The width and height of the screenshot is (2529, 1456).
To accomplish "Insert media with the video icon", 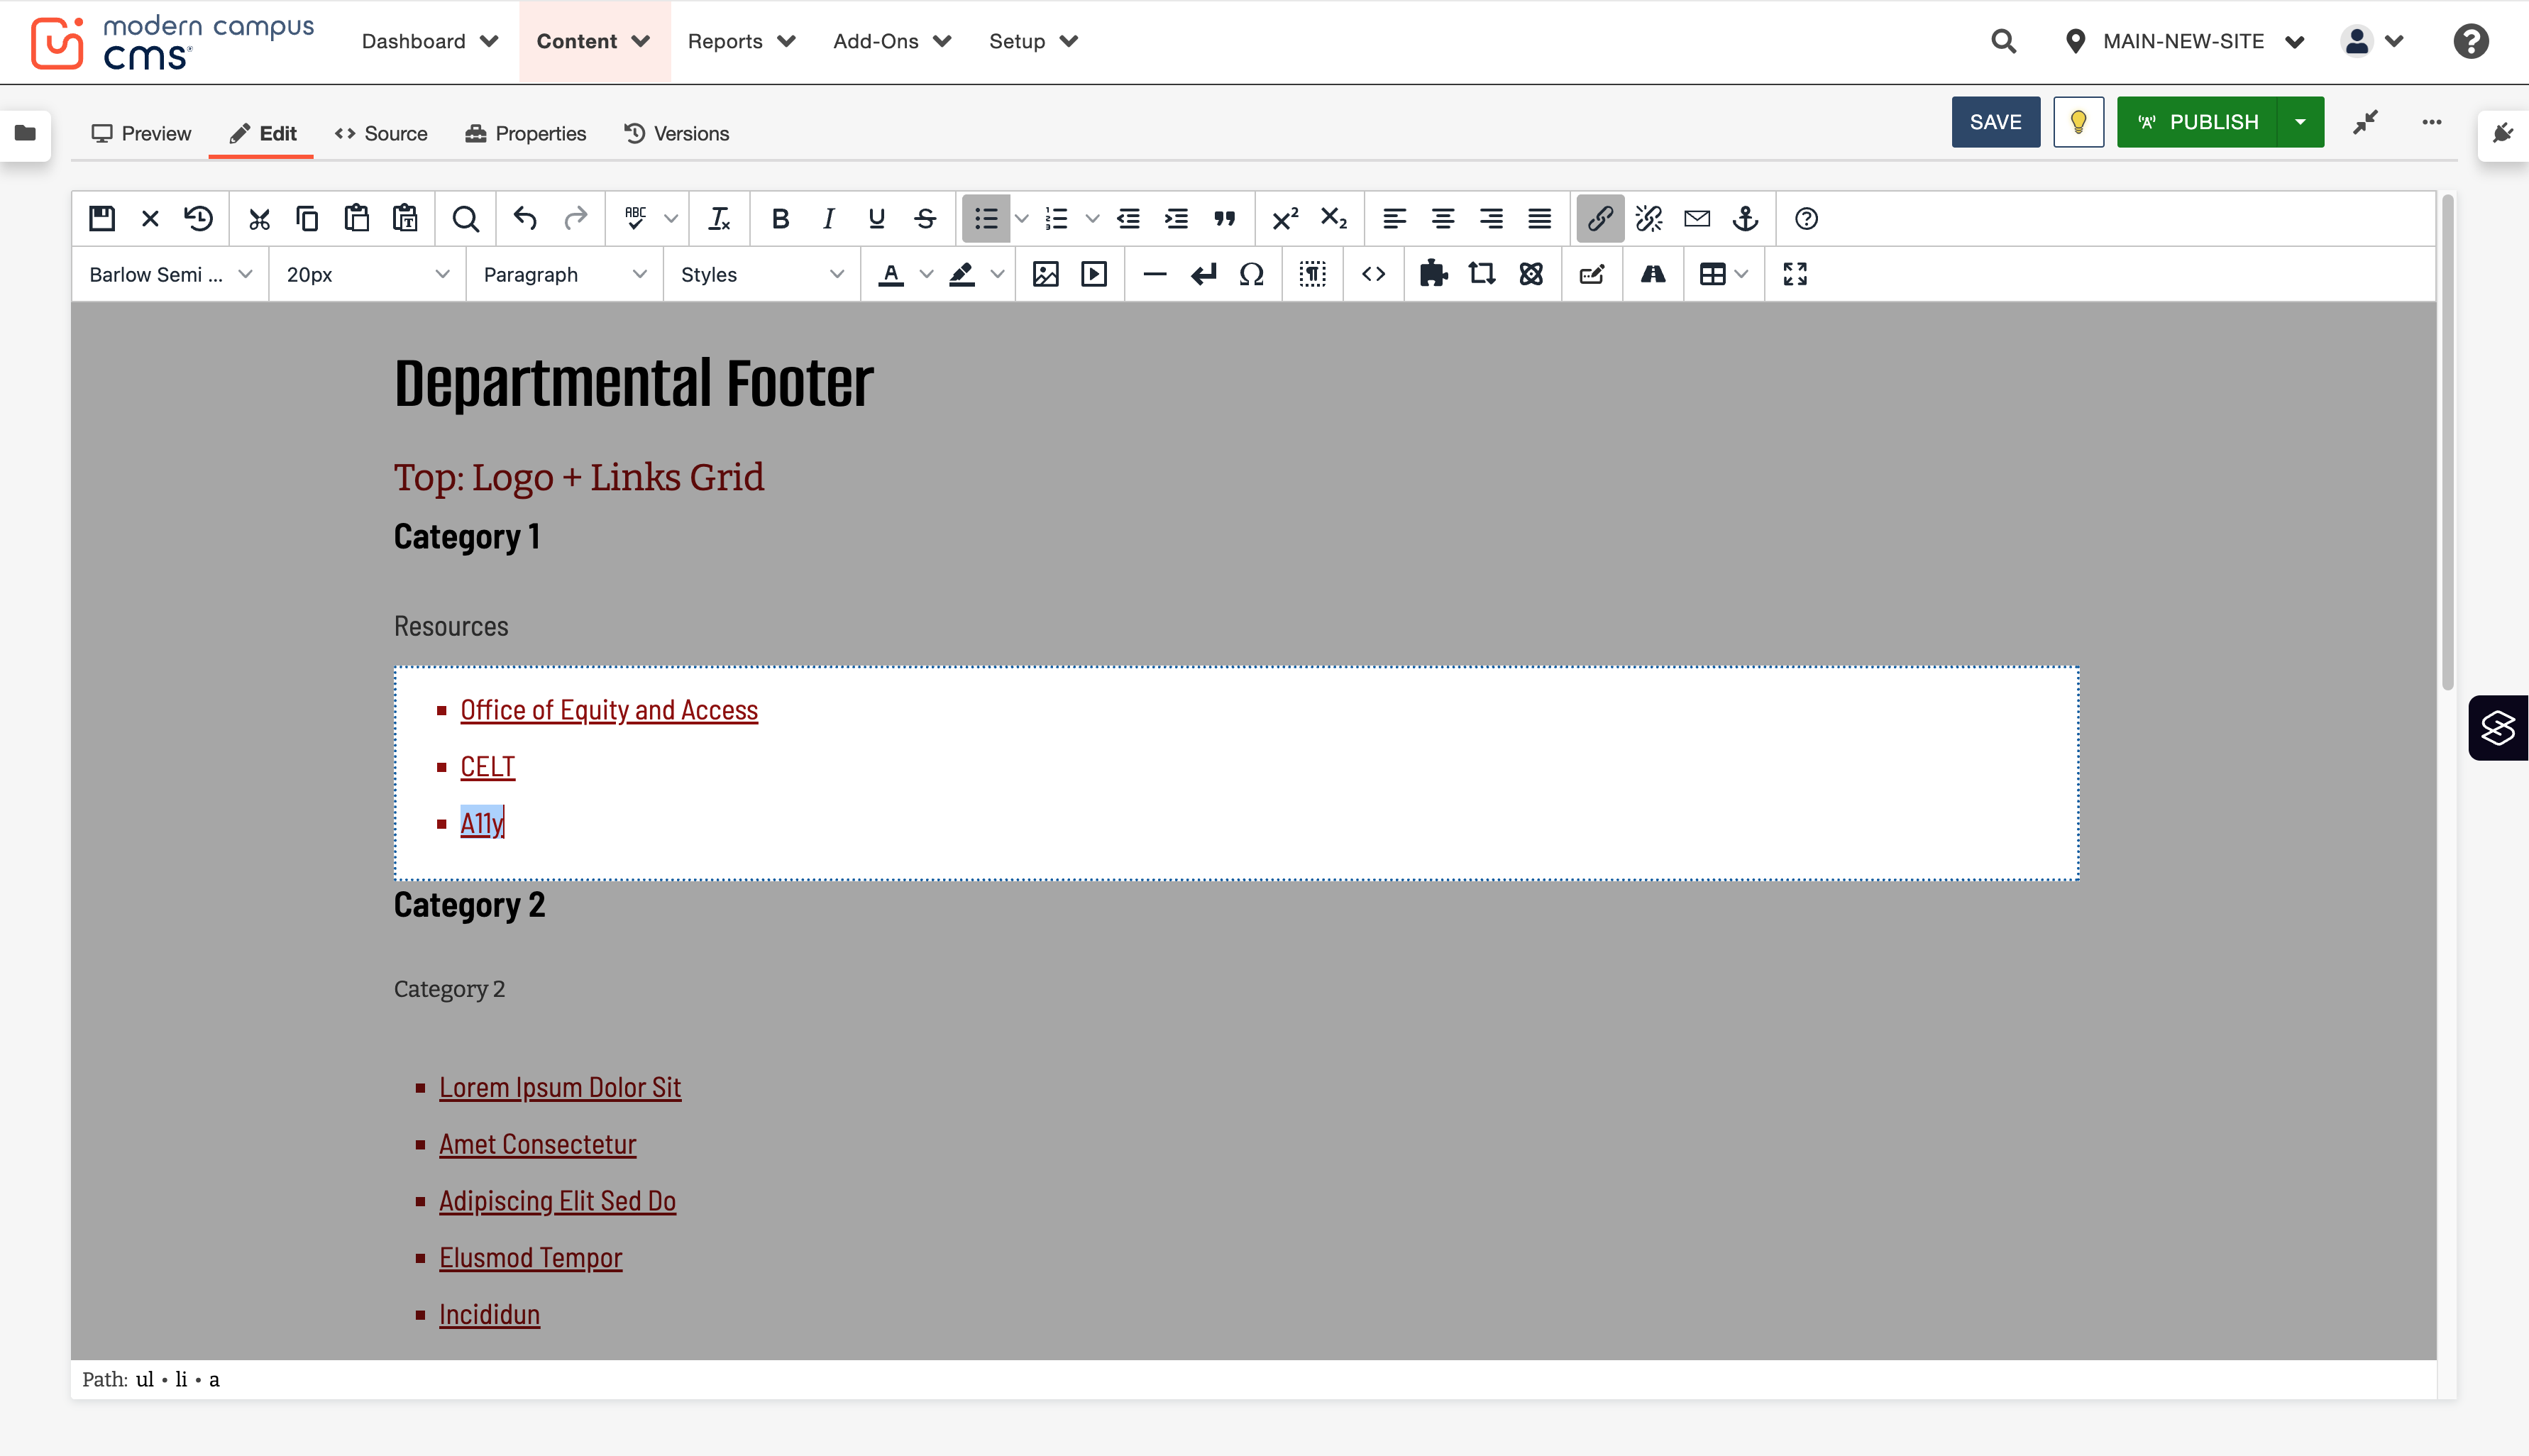I will [1093, 274].
